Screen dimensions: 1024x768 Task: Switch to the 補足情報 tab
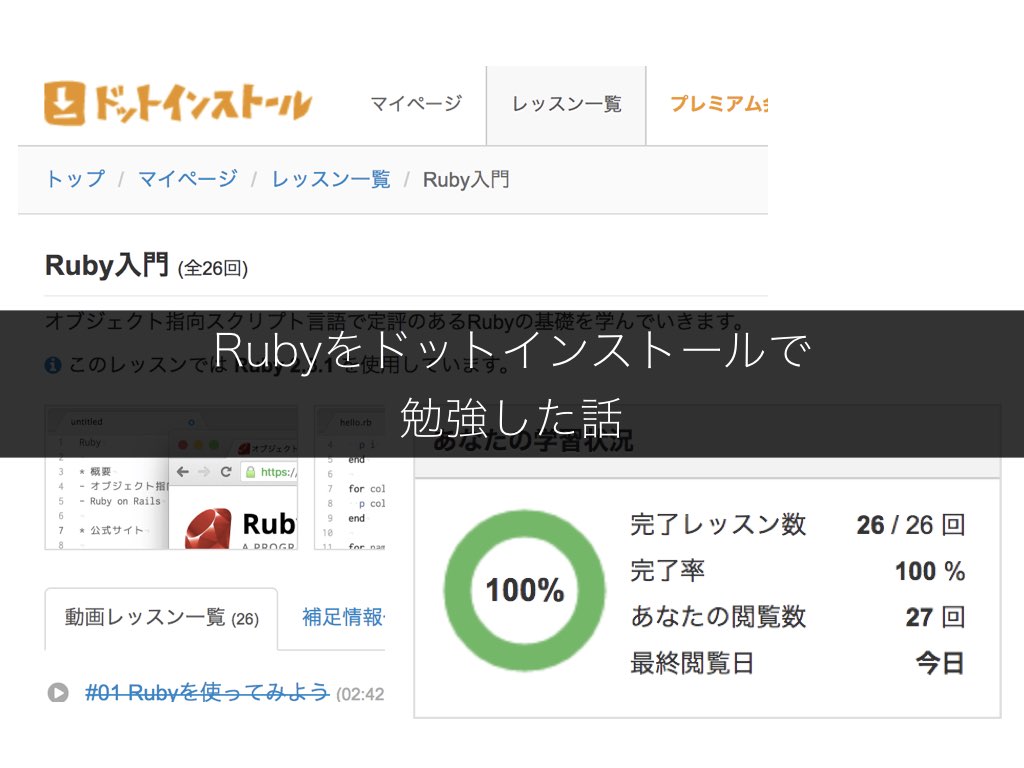[344, 617]
